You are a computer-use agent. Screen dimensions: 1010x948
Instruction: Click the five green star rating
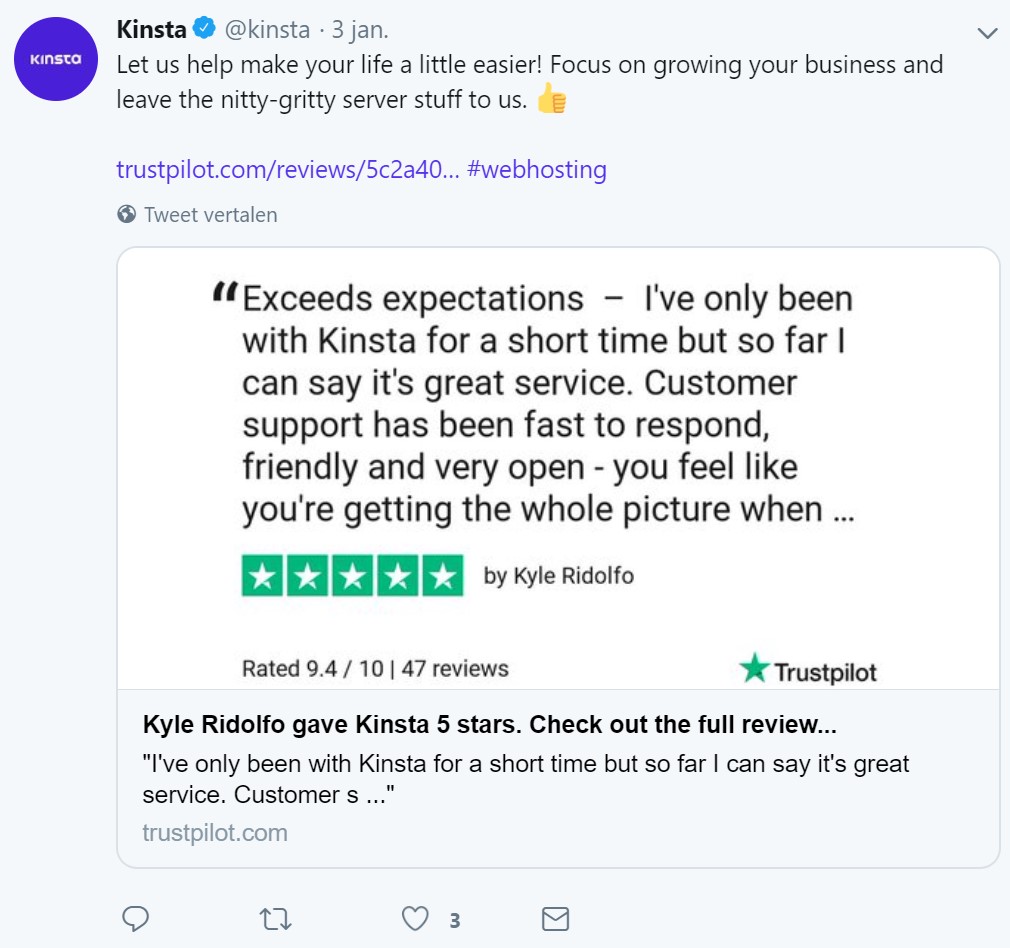[352, 576]
